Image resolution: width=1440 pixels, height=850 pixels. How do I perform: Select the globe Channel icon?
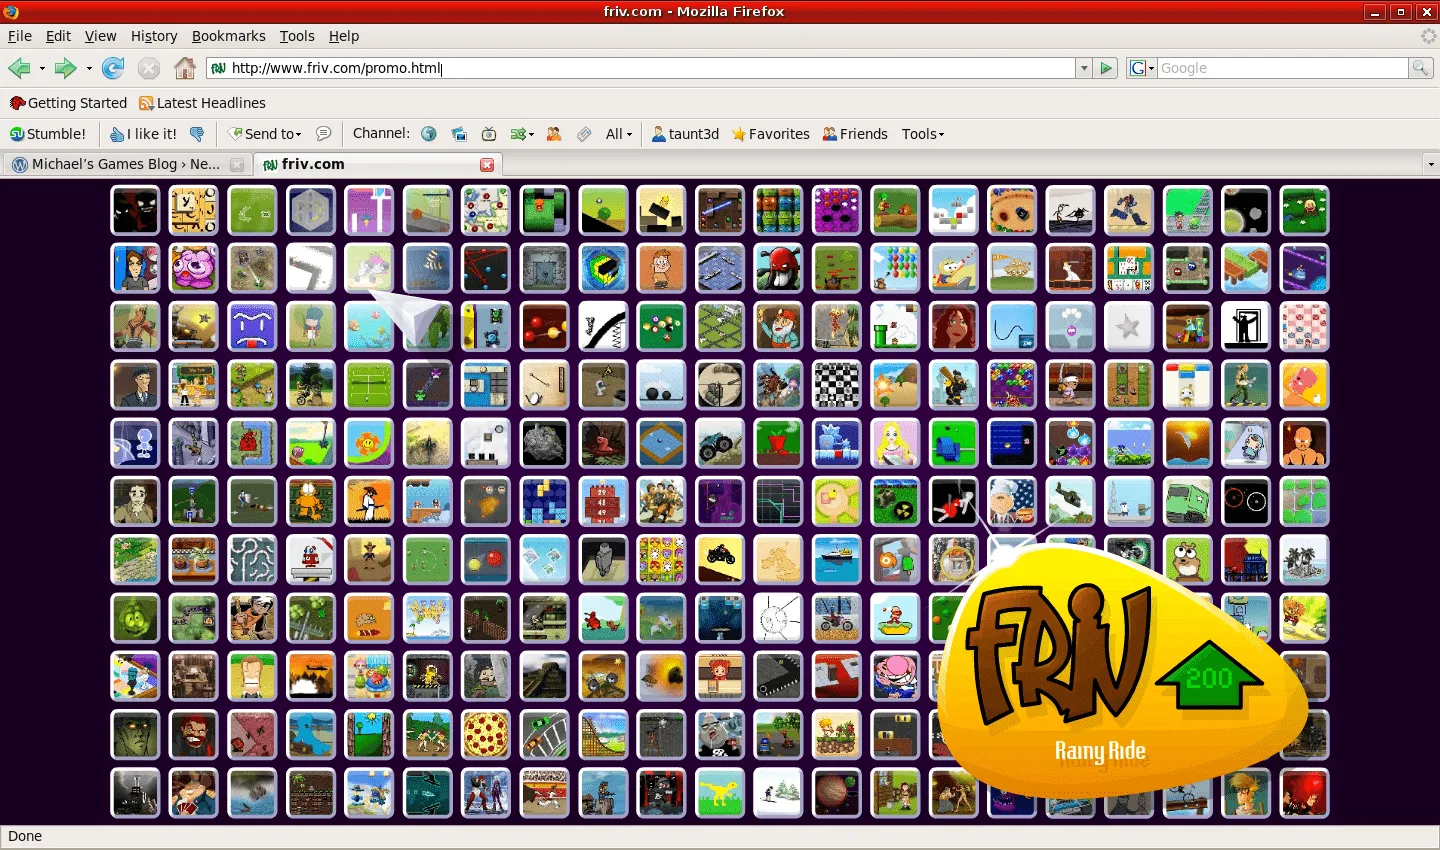(428, 133)
